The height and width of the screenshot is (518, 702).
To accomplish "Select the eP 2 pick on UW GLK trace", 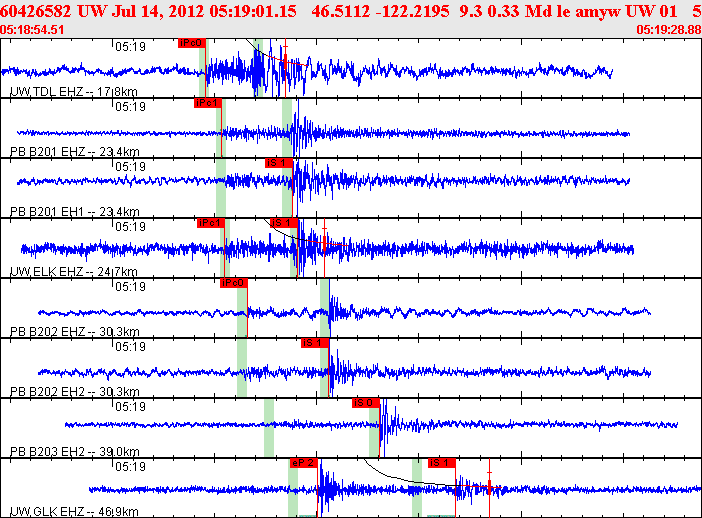I will (x=304, y=463).
